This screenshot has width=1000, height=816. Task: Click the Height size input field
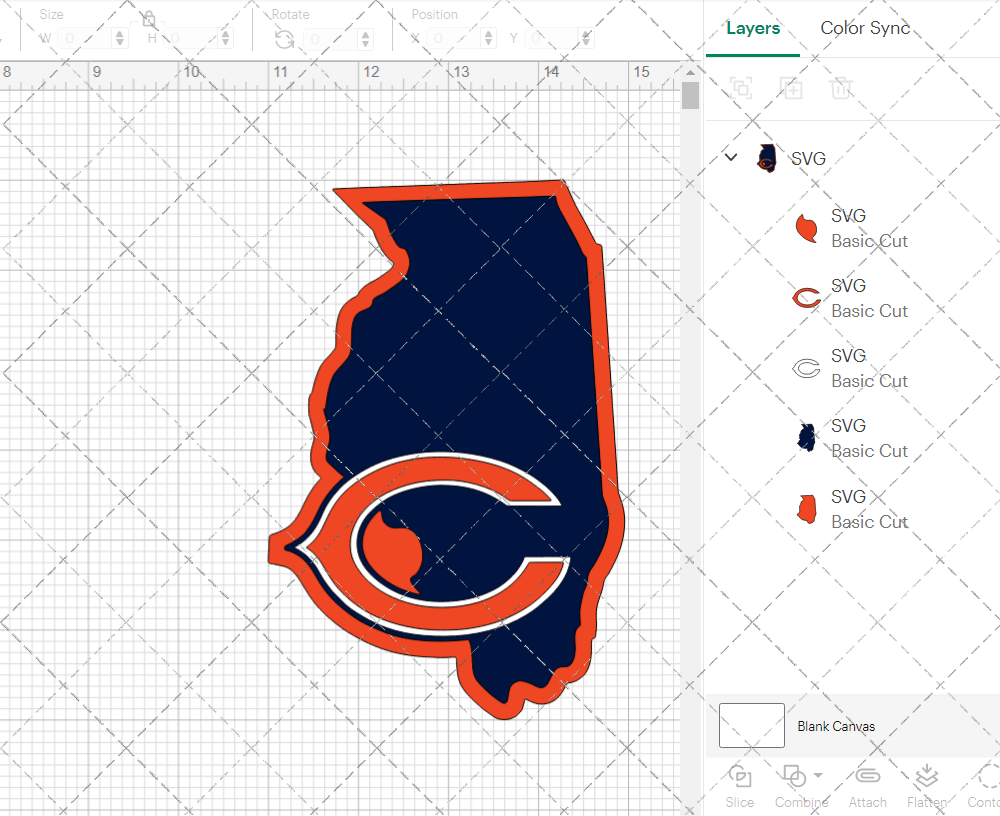point(190,38)
